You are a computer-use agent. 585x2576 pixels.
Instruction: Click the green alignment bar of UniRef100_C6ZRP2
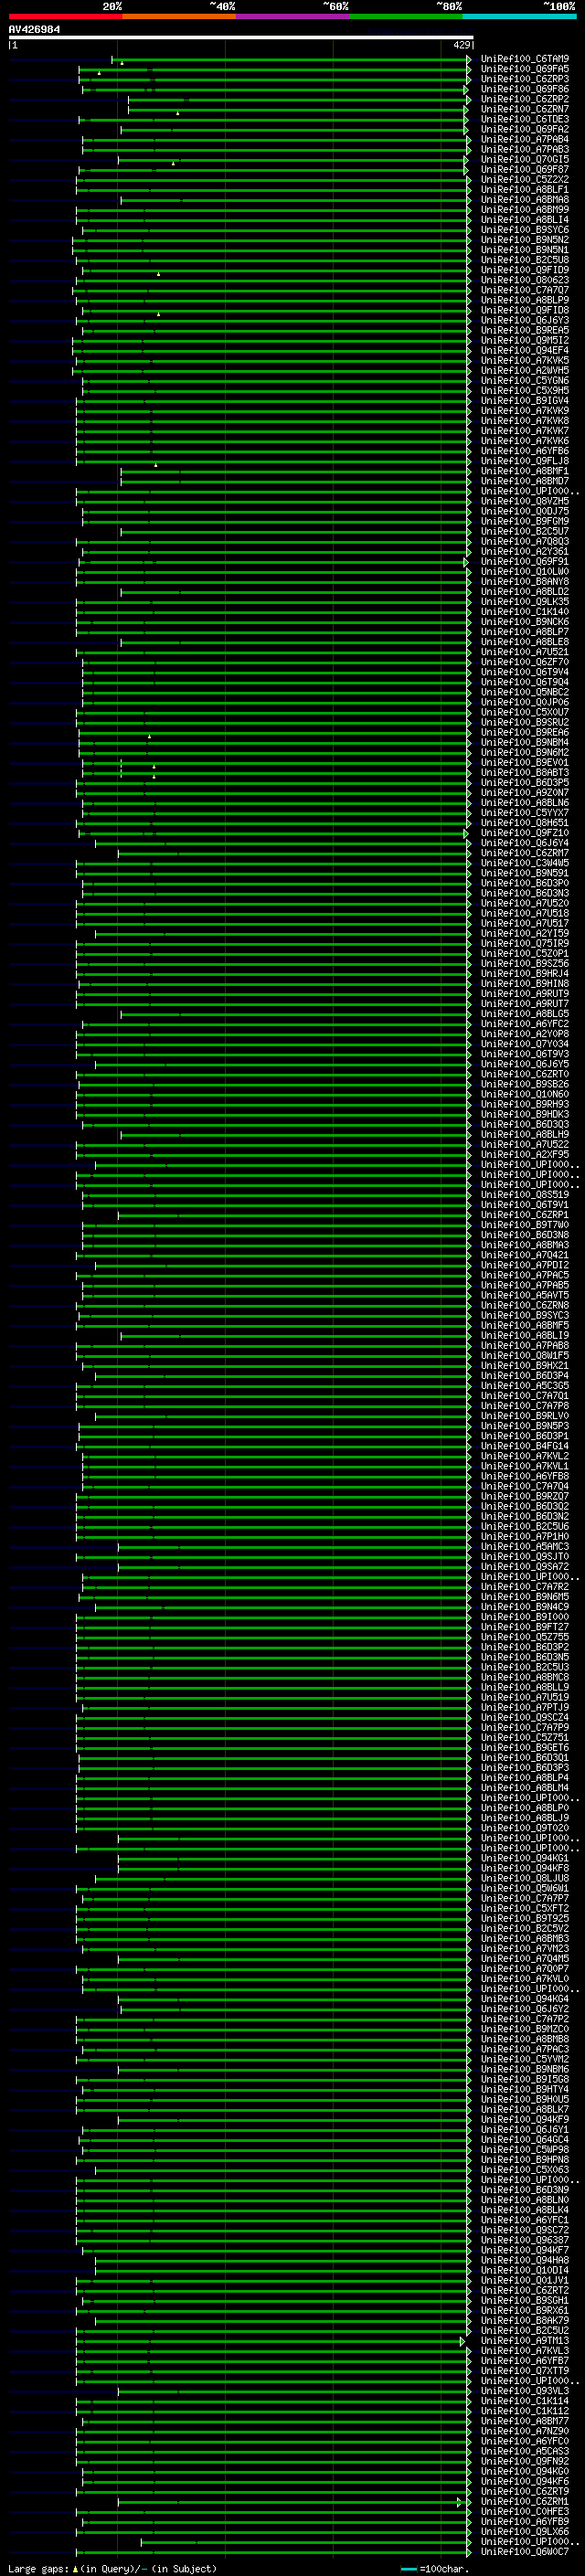[x=299, y=100]
